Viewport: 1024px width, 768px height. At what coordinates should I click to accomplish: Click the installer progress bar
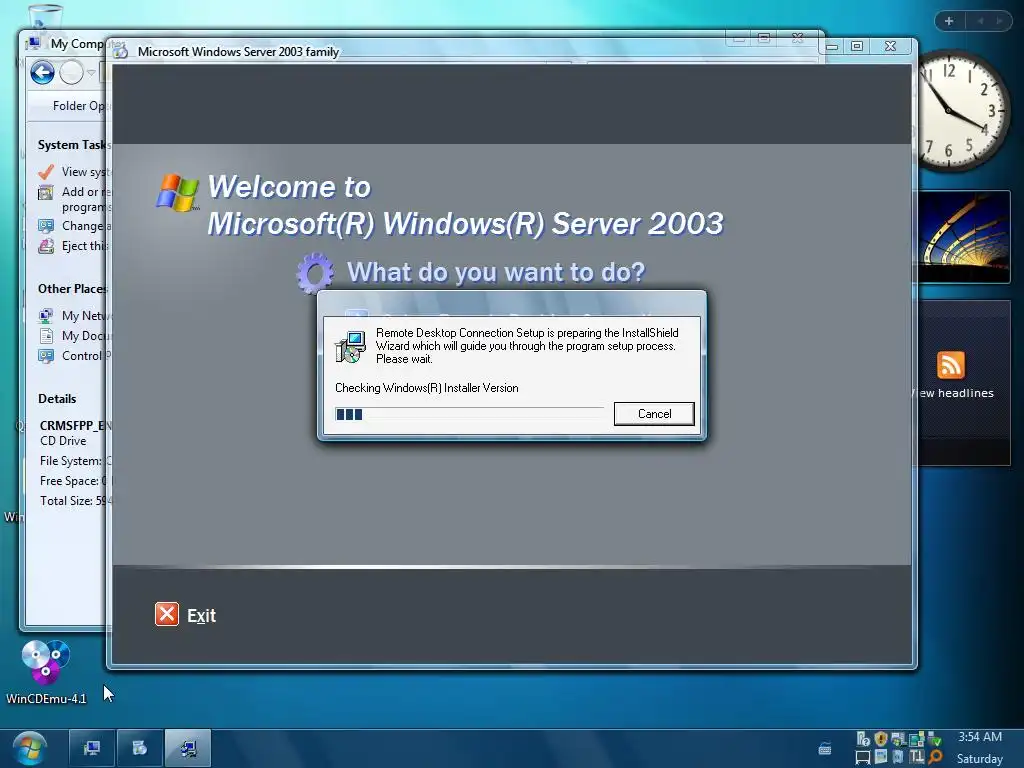[469, 414]
